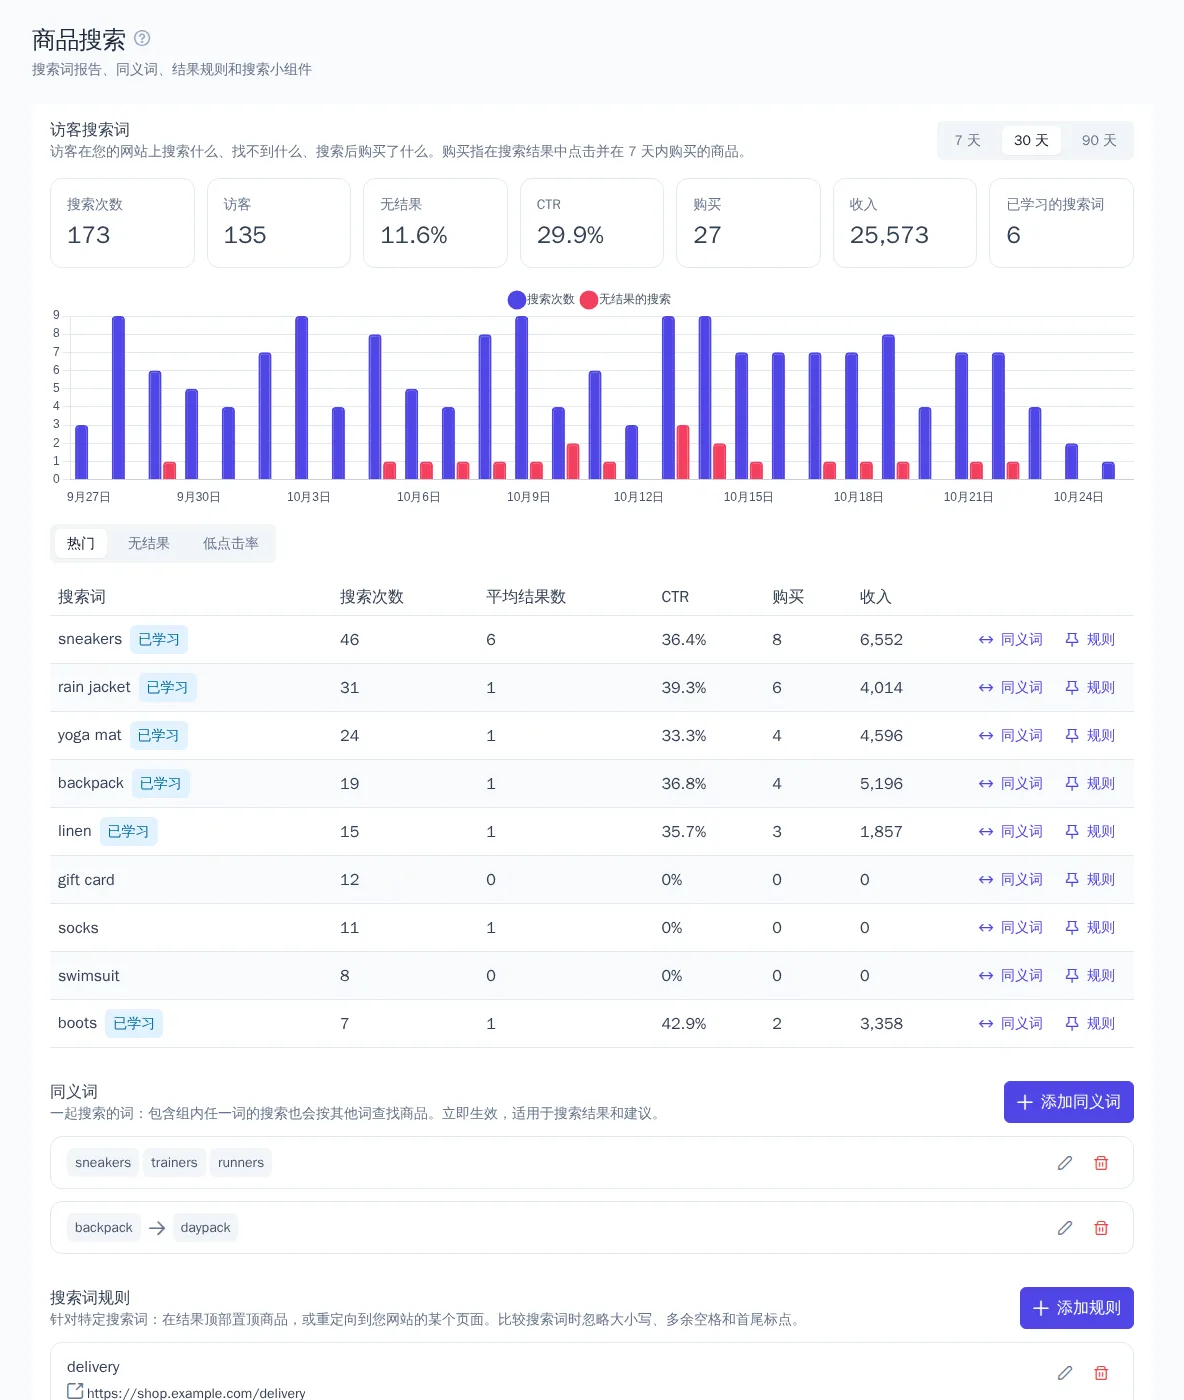Image resolution: width=1184 pixels, height=1400 pixels.
Task: Click the runners synonym chip
Action: (241, 1163)
